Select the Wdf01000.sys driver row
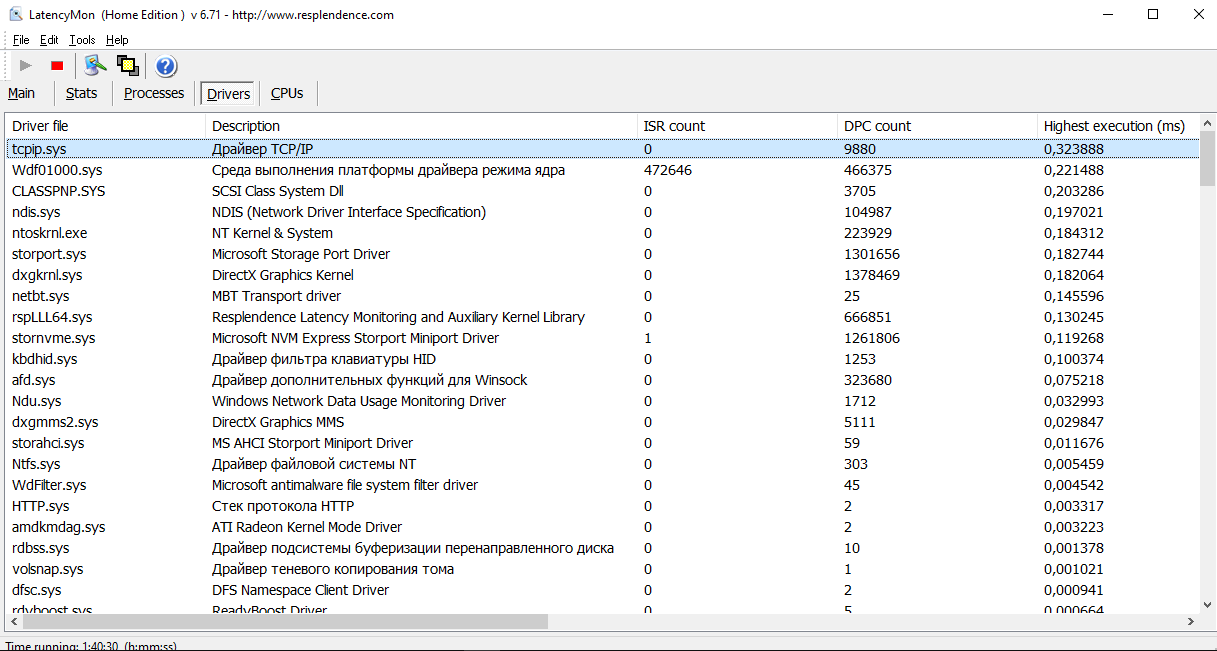 click(x=602, y=170)
